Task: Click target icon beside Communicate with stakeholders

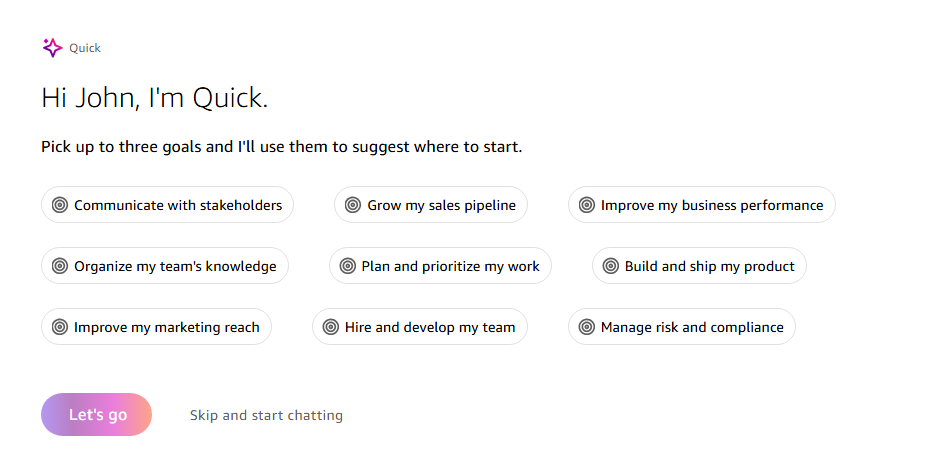Action: [60, 205]
